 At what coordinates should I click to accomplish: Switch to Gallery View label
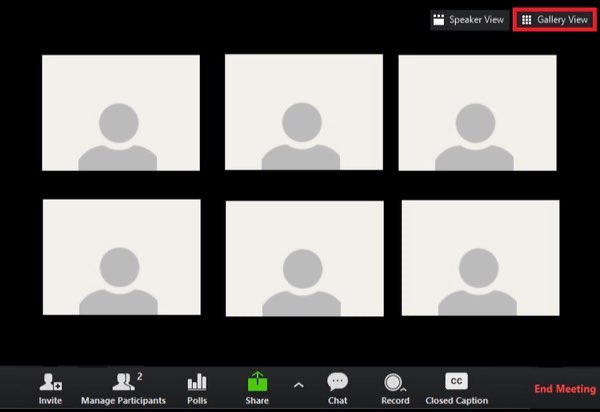click(562, 20)
